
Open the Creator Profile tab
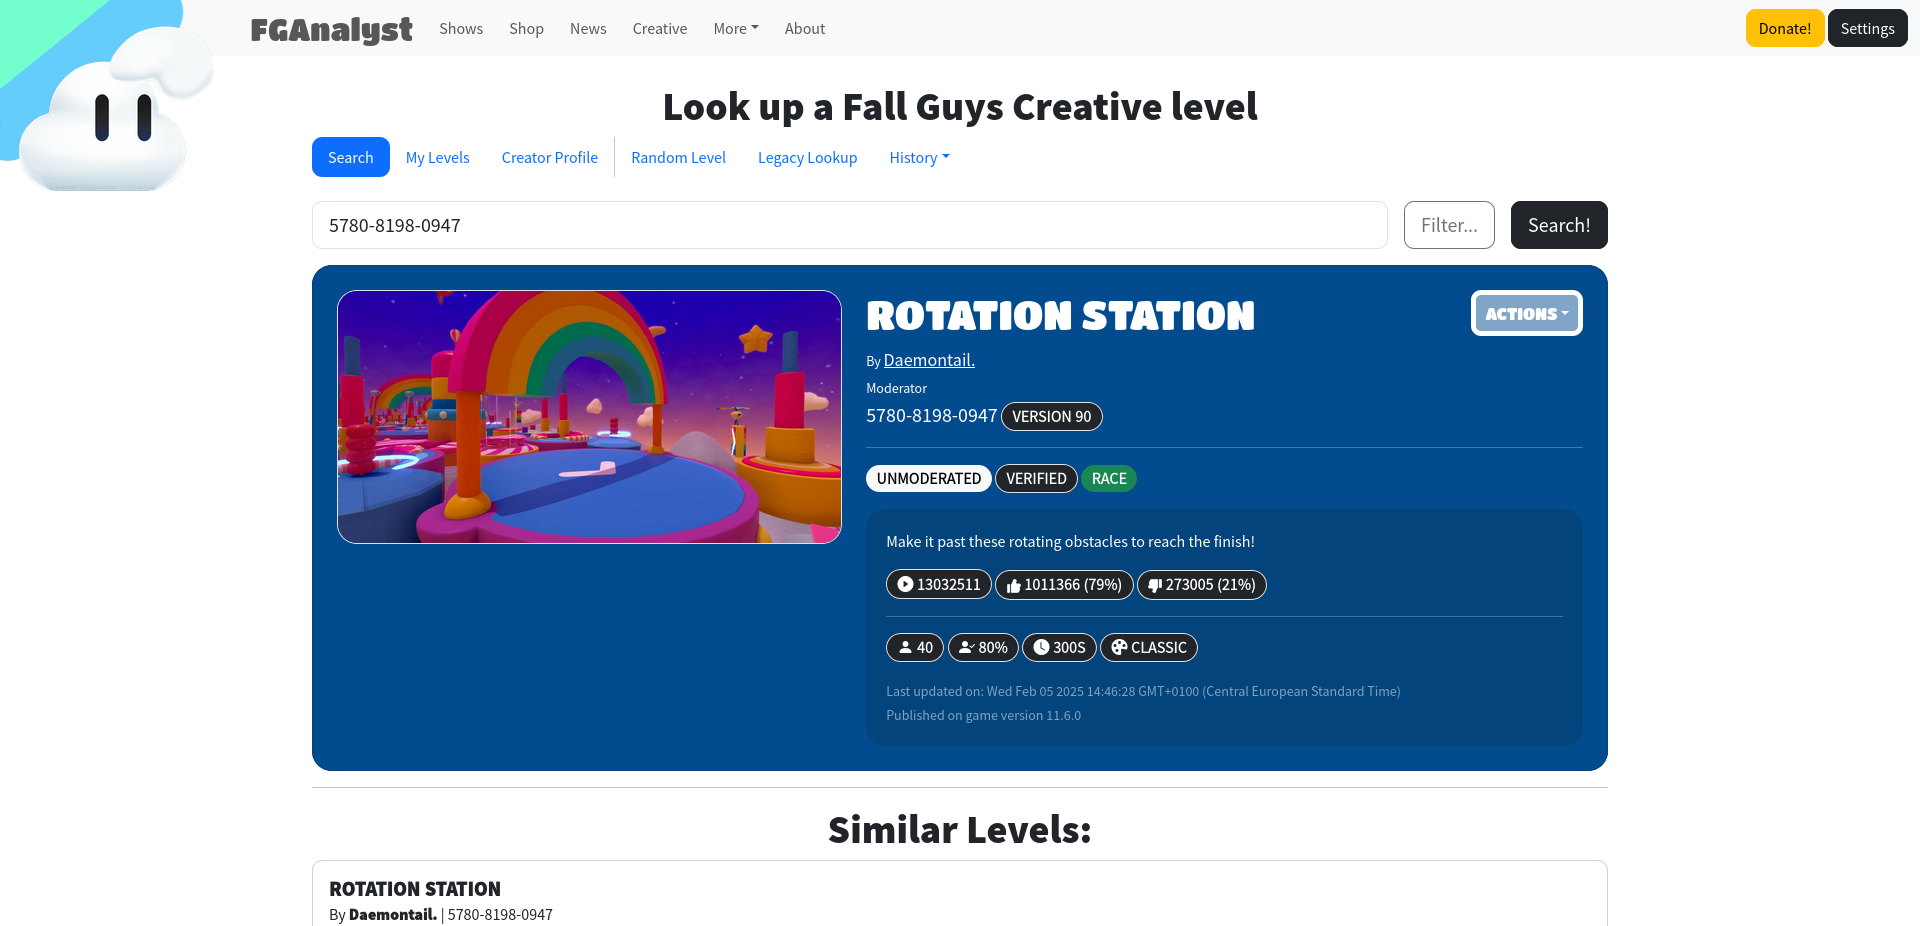point(550,157)
